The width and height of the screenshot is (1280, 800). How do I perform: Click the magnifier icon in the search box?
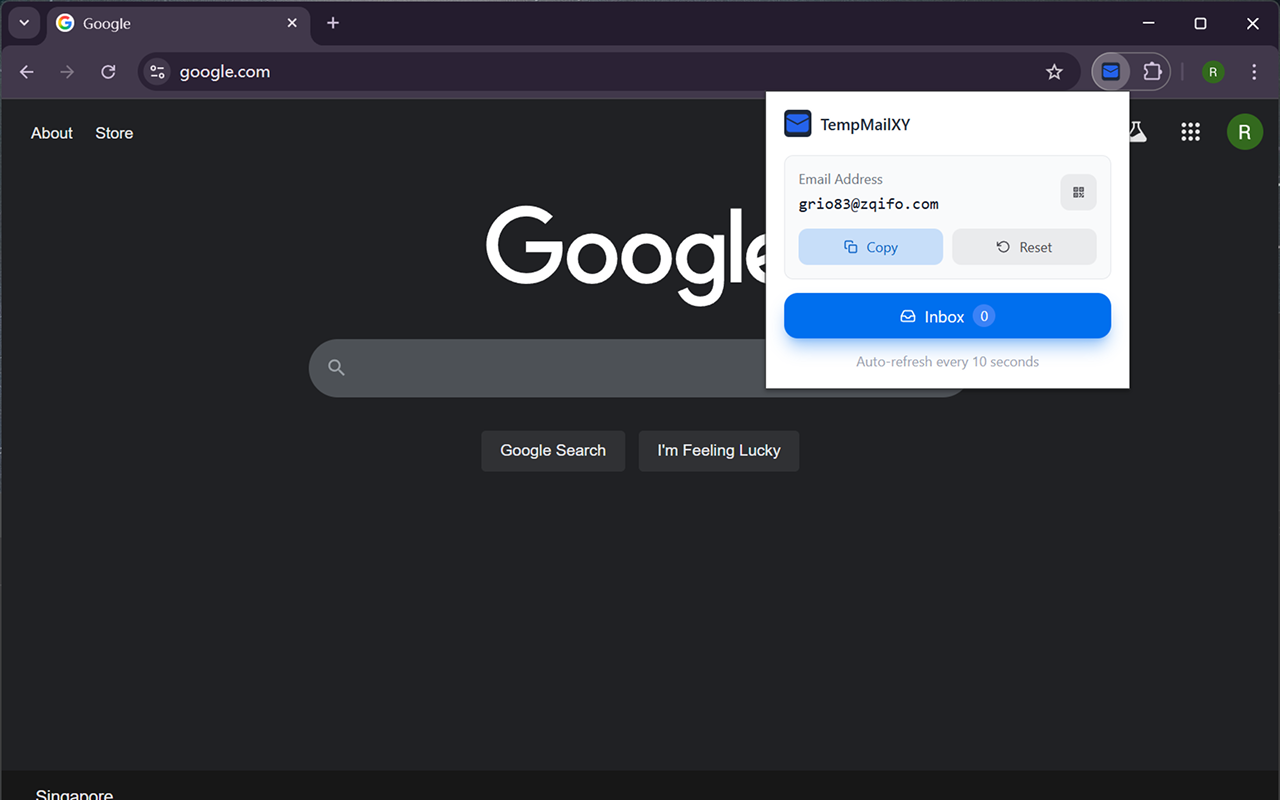pyautogui.click(x=336, y=368)
